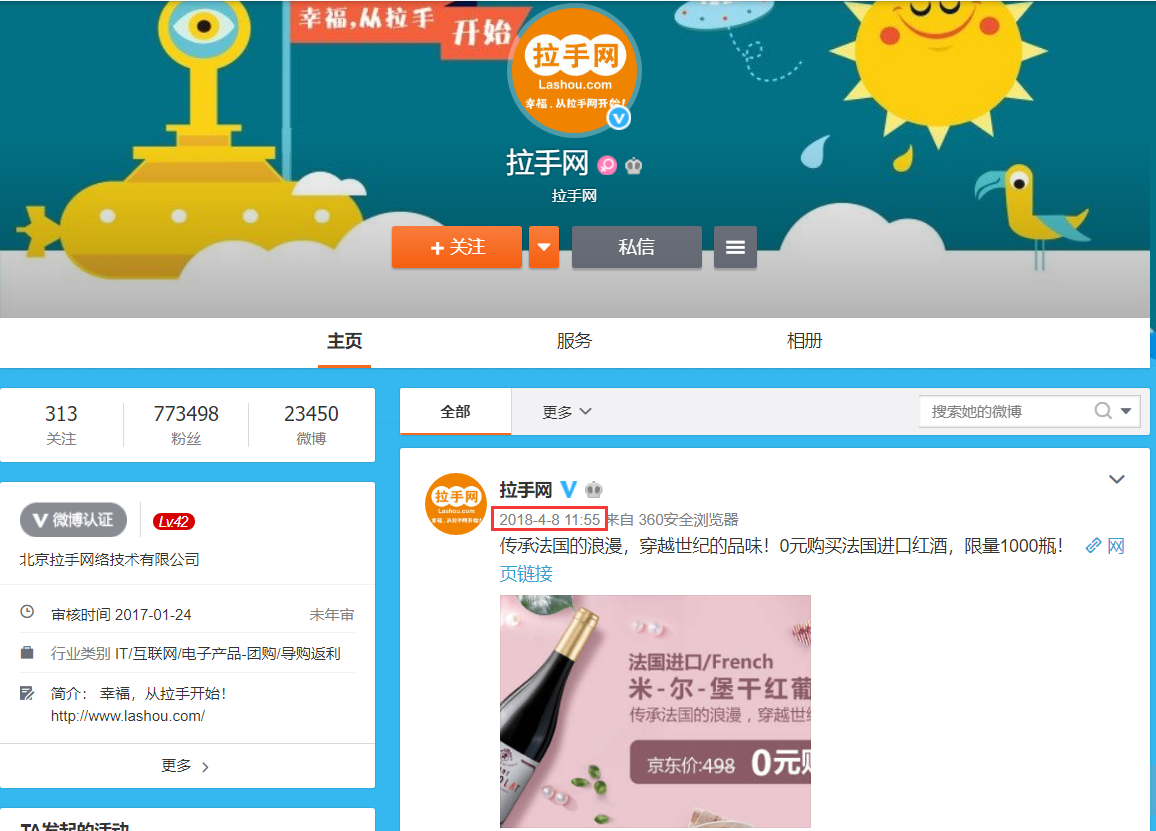The height and width of the screenshot is (831, 1156).
Task: Open the dropdown arrow next to 关注
Action: [544, 247]
